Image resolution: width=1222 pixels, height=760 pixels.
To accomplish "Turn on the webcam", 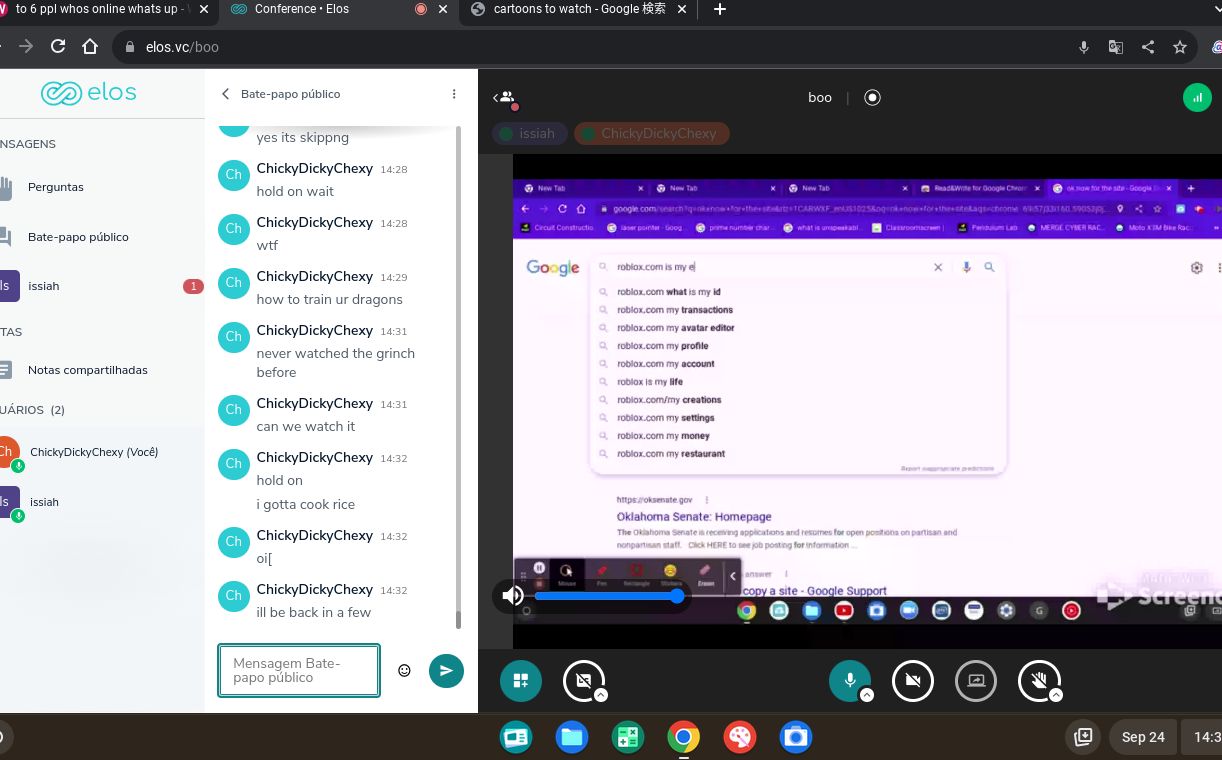I will pos(912,681).
